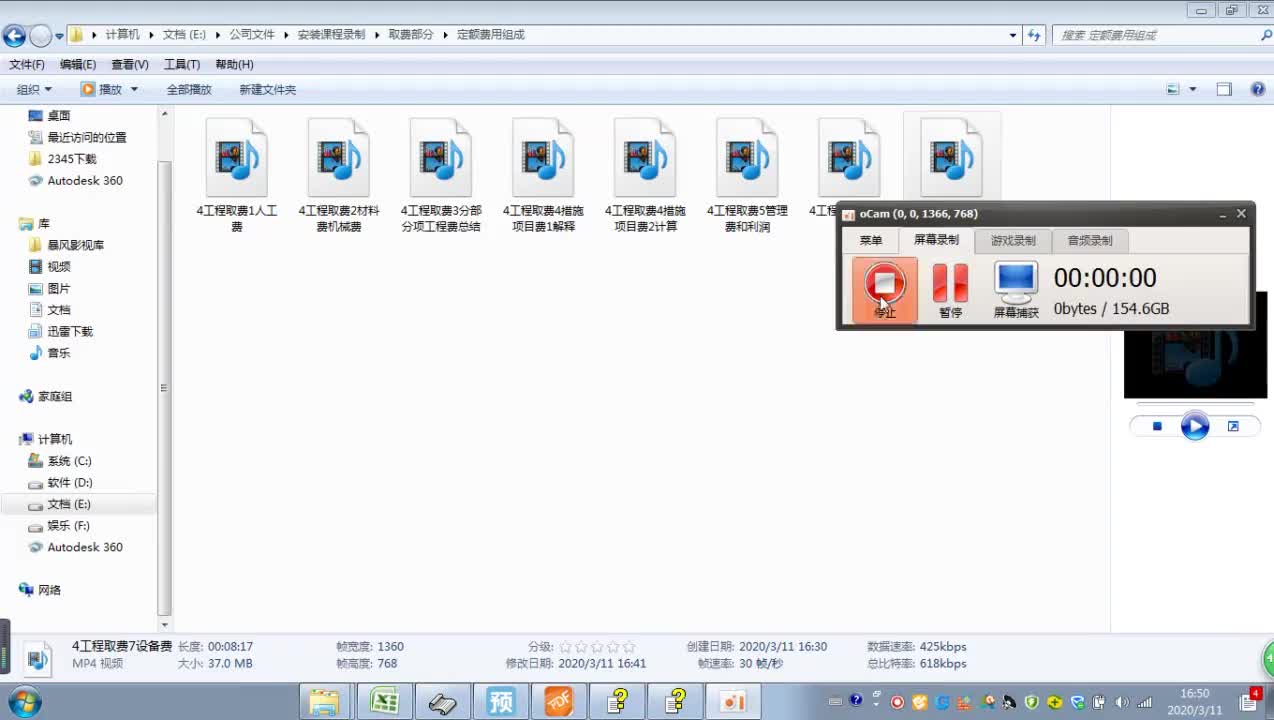Open the oCam taskbar icon
The height and width of the screenshot is (720, 1274).
coord(734,702)
